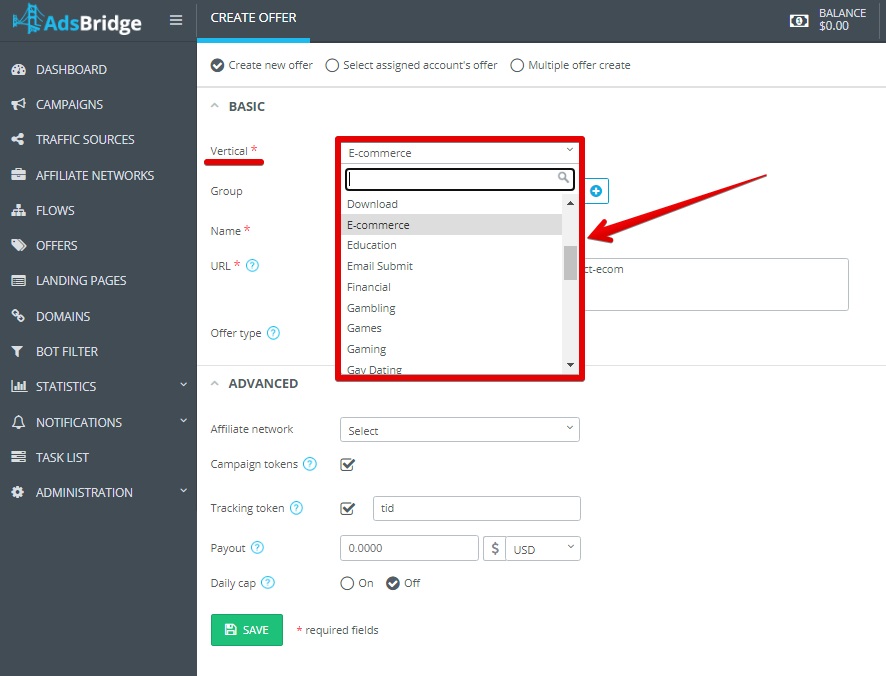This screenshot has height=676, width=886.
Task: Click the URL help question icon
Action: [253, 265]
